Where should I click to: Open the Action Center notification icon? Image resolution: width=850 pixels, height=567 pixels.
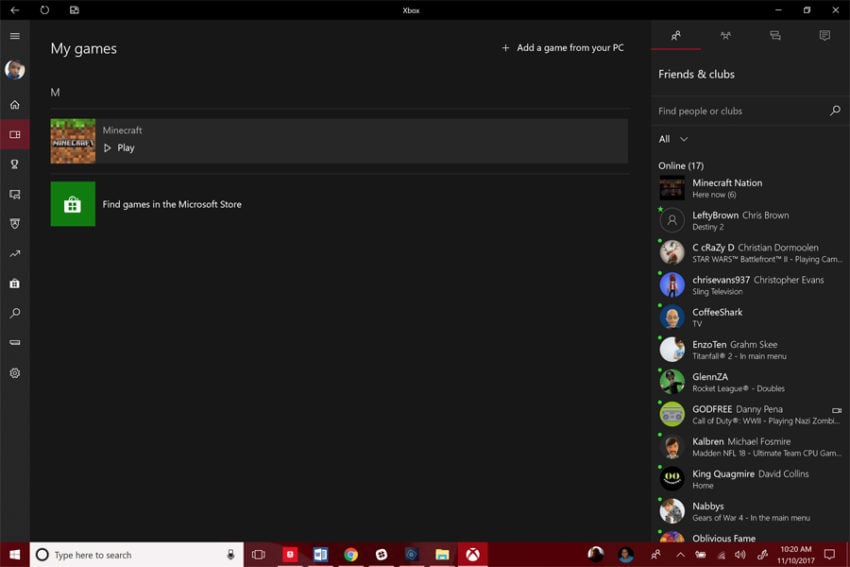829,555
